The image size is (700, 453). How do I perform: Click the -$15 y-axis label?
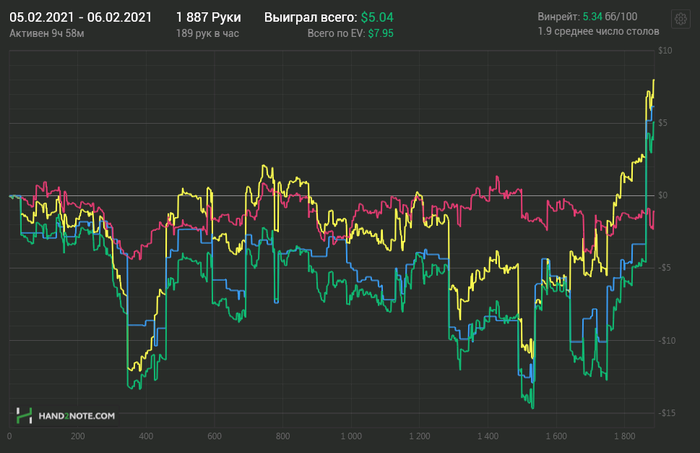coord(666,413)
